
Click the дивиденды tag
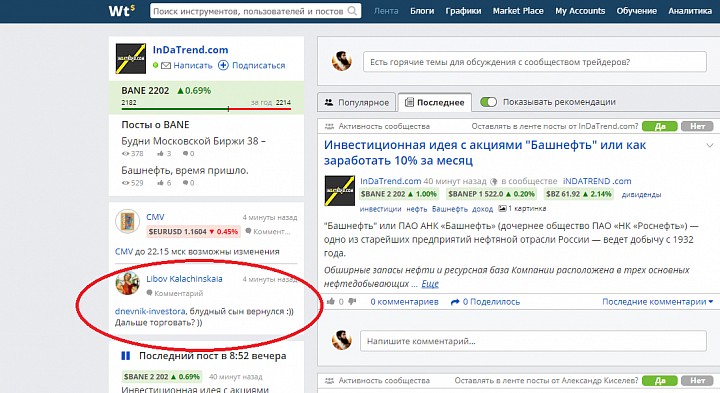pyautogui.click(x=641, y=195)
